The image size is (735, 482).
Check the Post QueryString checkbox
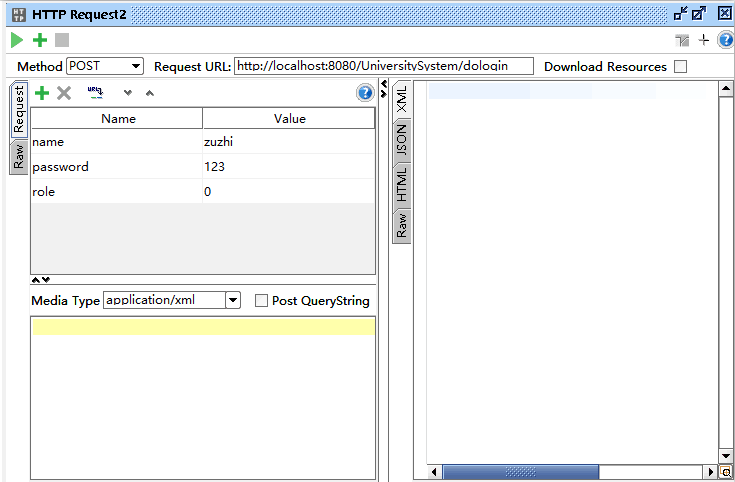click(261, 301)
